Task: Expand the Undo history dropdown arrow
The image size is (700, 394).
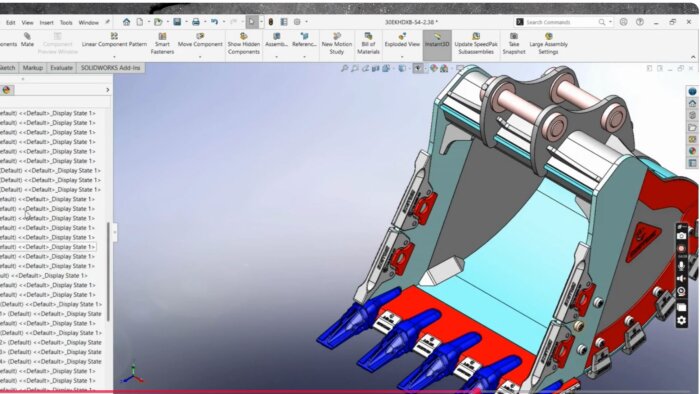Action: tap(224, 22)
